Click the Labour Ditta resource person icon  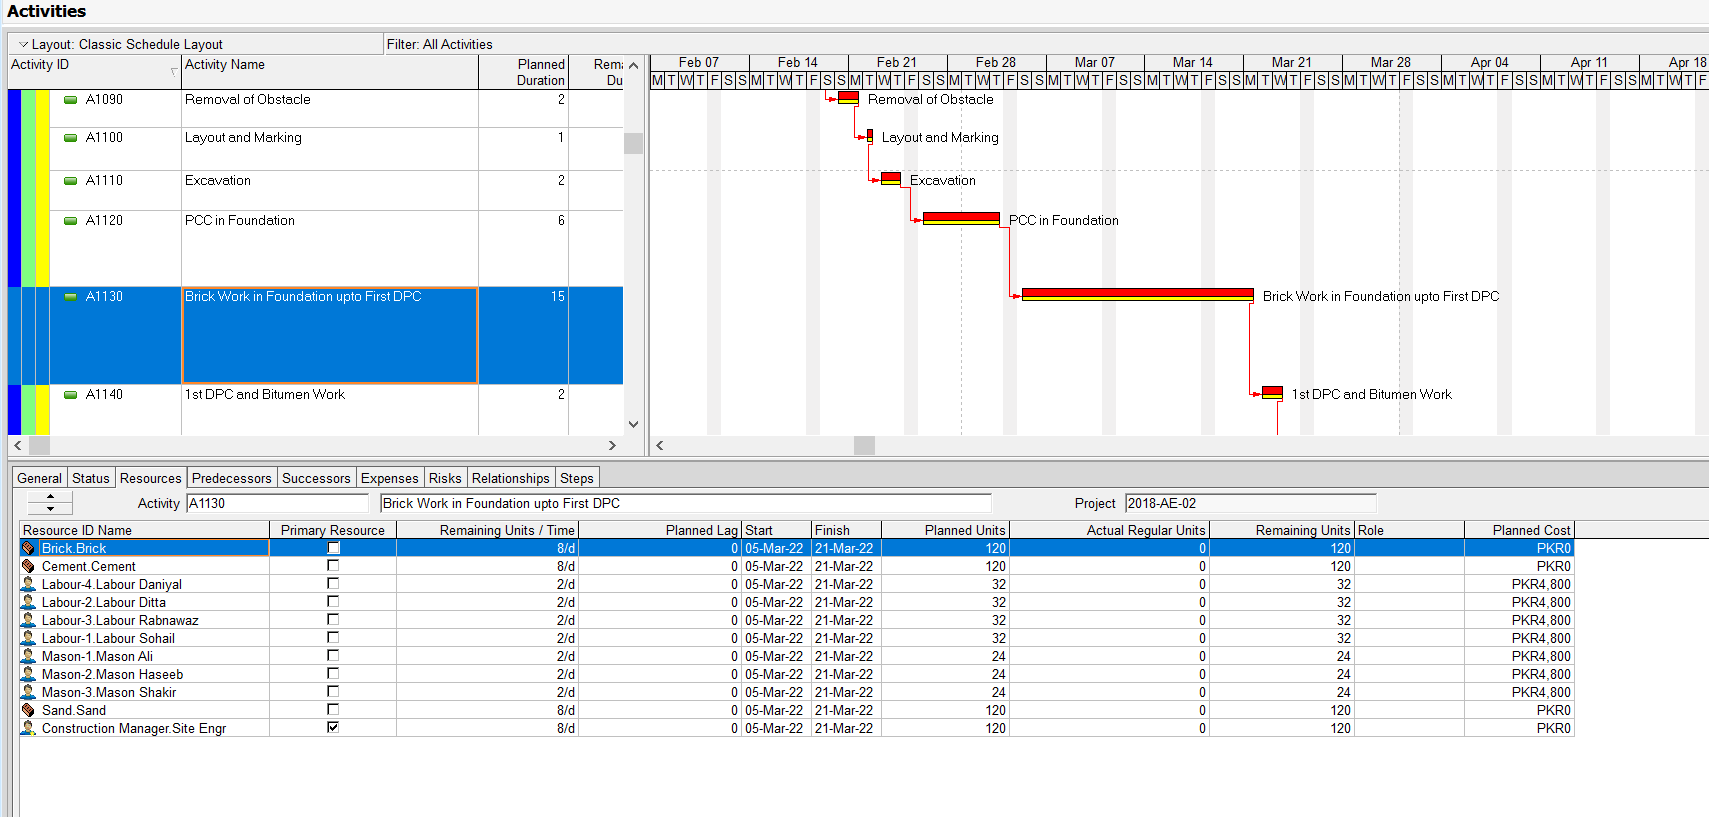coord(28,602)
